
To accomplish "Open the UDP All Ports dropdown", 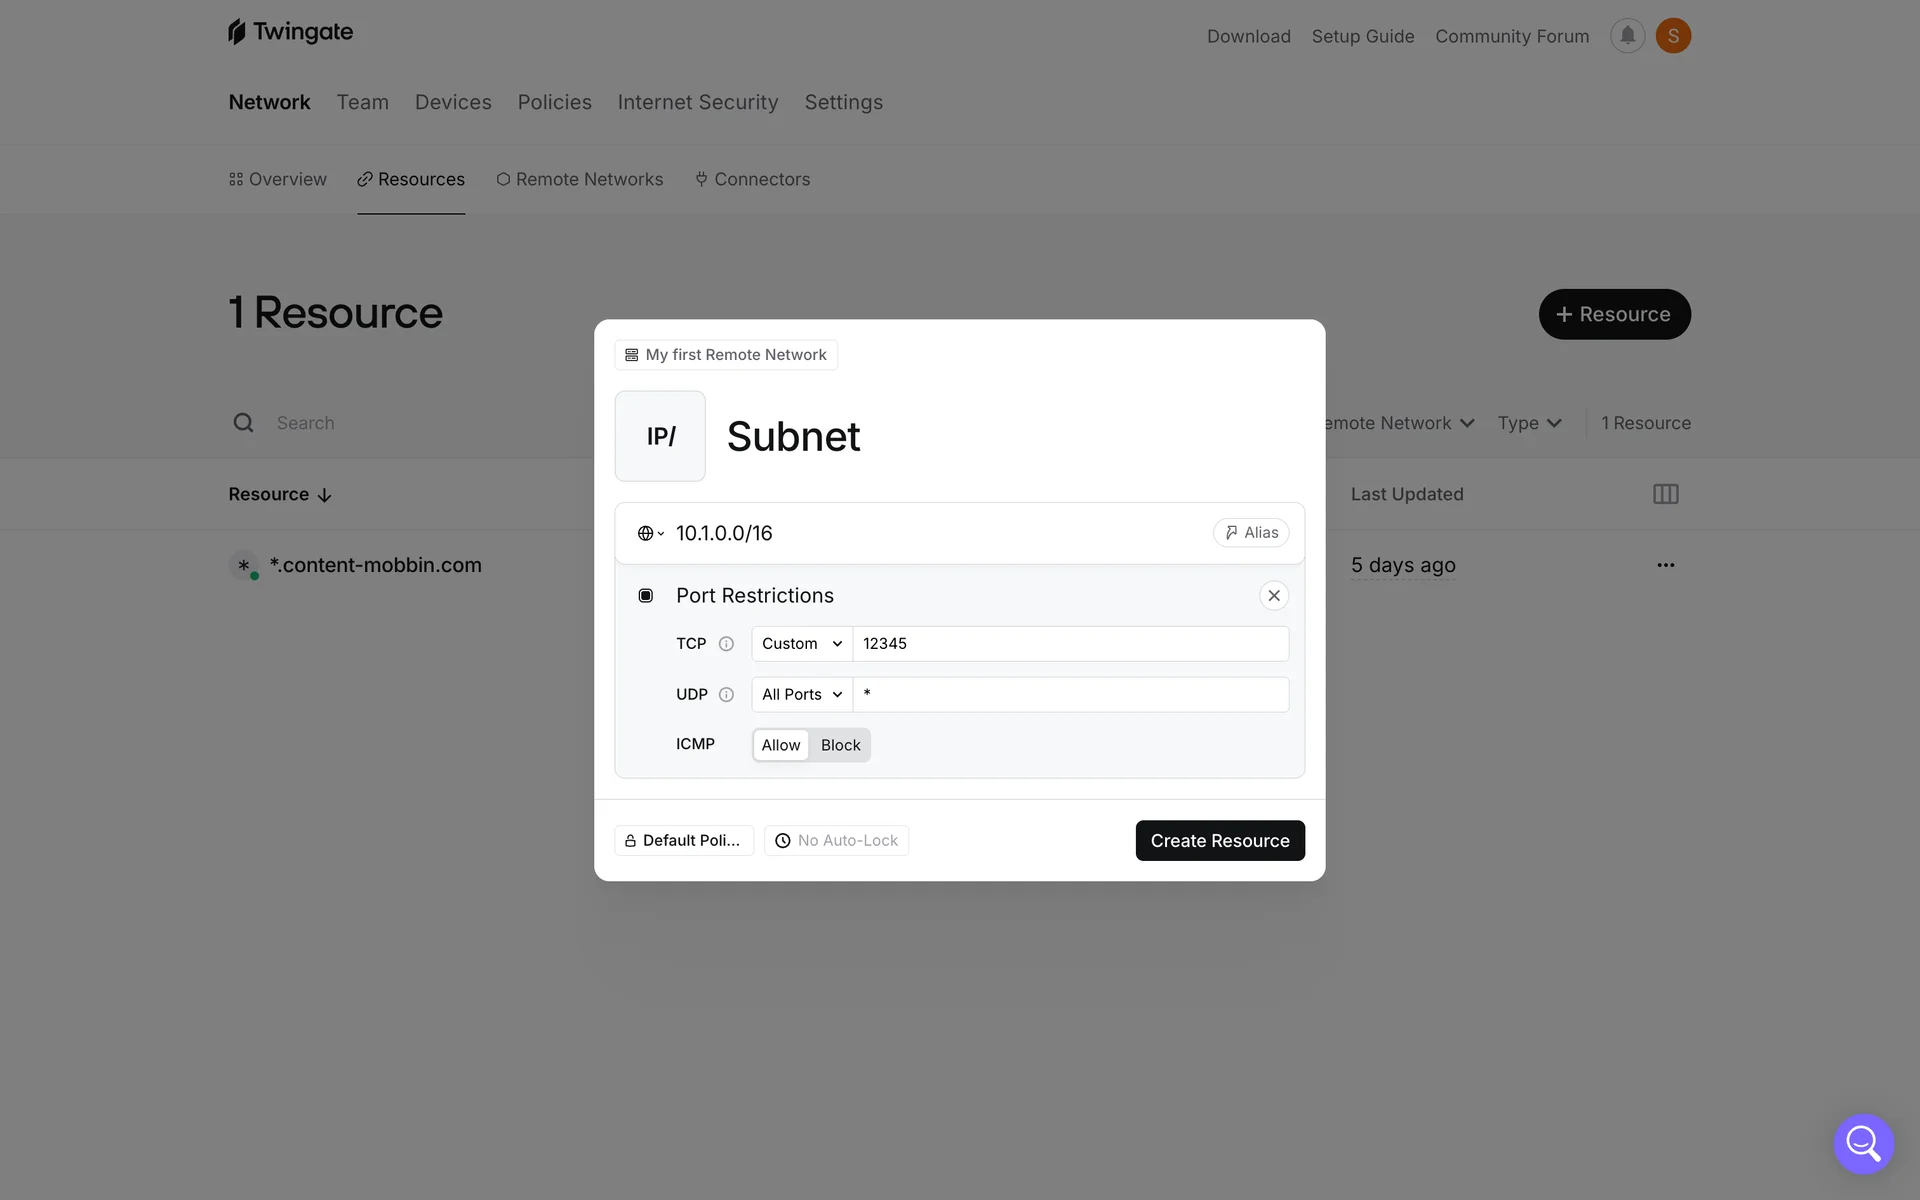I will (x=802, y=695).
